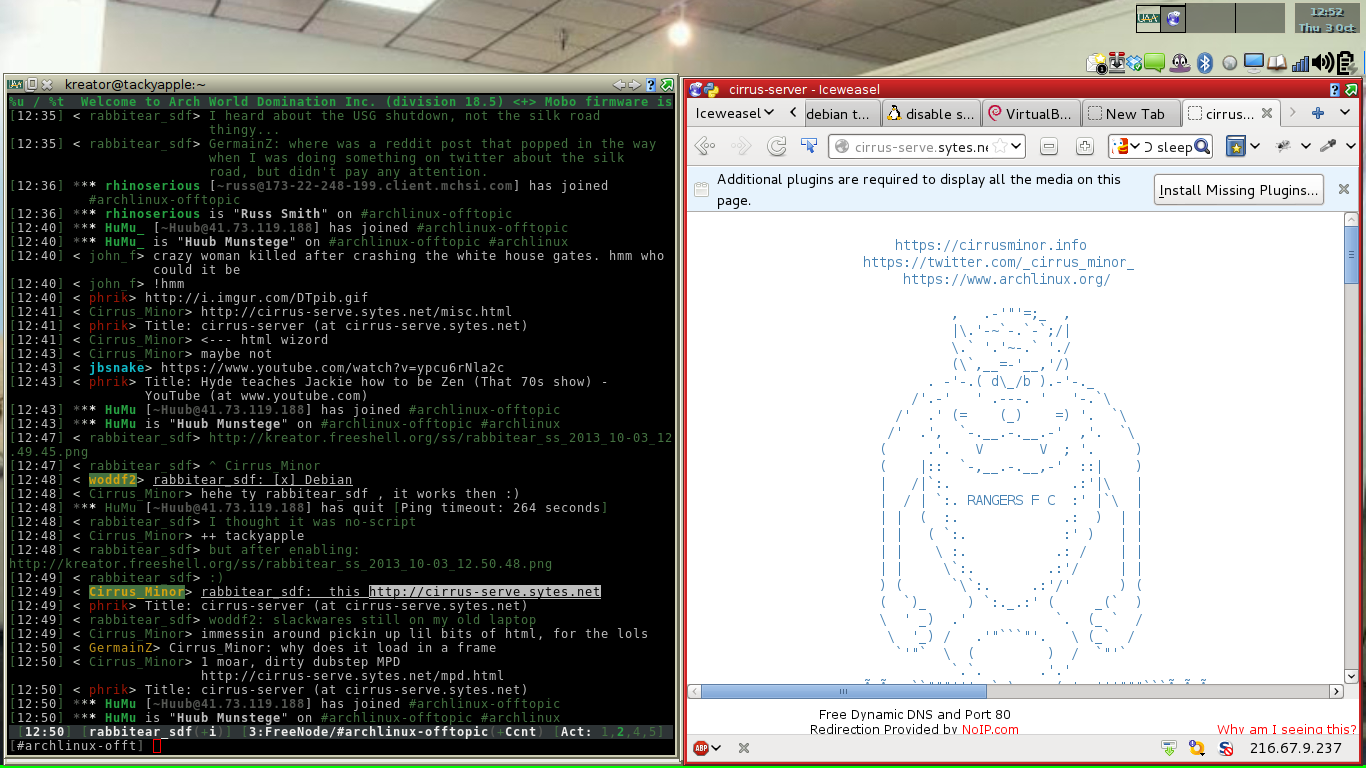This screenshot has height=768, width=1366.
Task: Switch to the first workspace in pager
Action: pyautogui.click(x=1160, y=18)
